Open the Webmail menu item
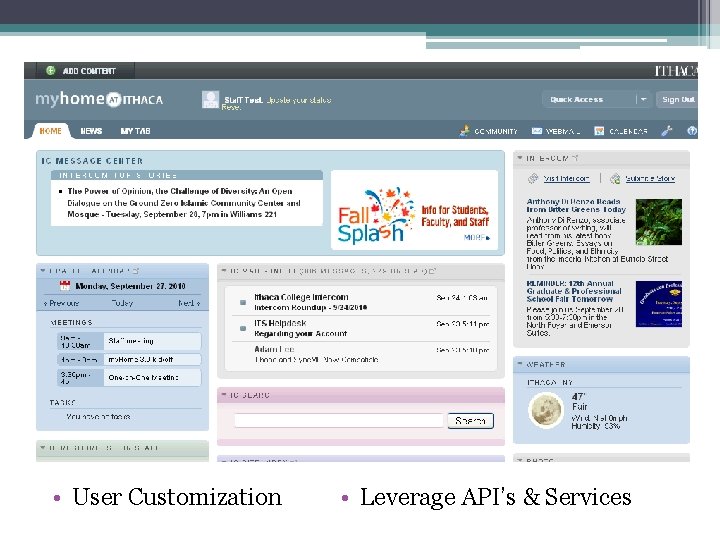The height and width of the screenshot is (540, 720). tap(562, 131)
